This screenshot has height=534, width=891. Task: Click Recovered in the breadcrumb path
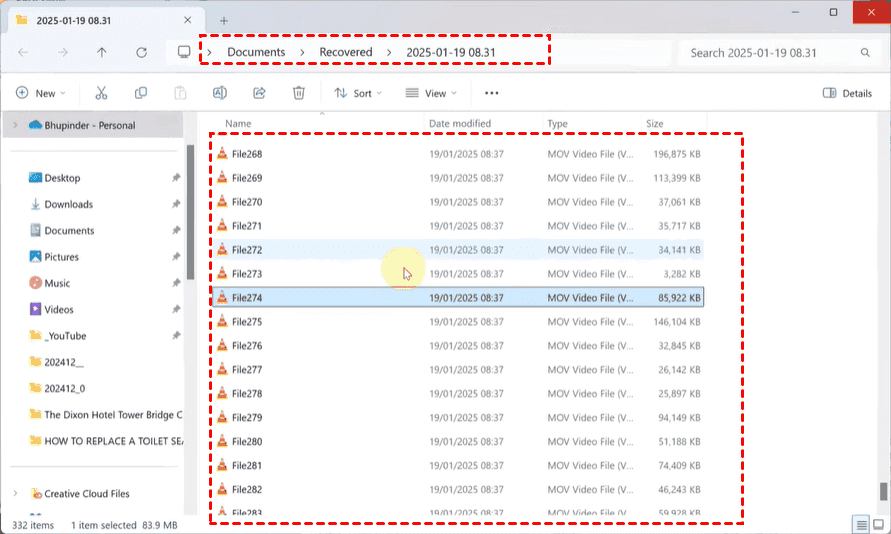click(x=345, y=52)
